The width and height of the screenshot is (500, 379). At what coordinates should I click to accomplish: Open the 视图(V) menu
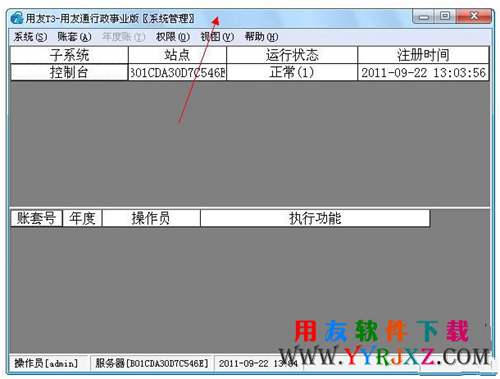[x=217, y=37]
